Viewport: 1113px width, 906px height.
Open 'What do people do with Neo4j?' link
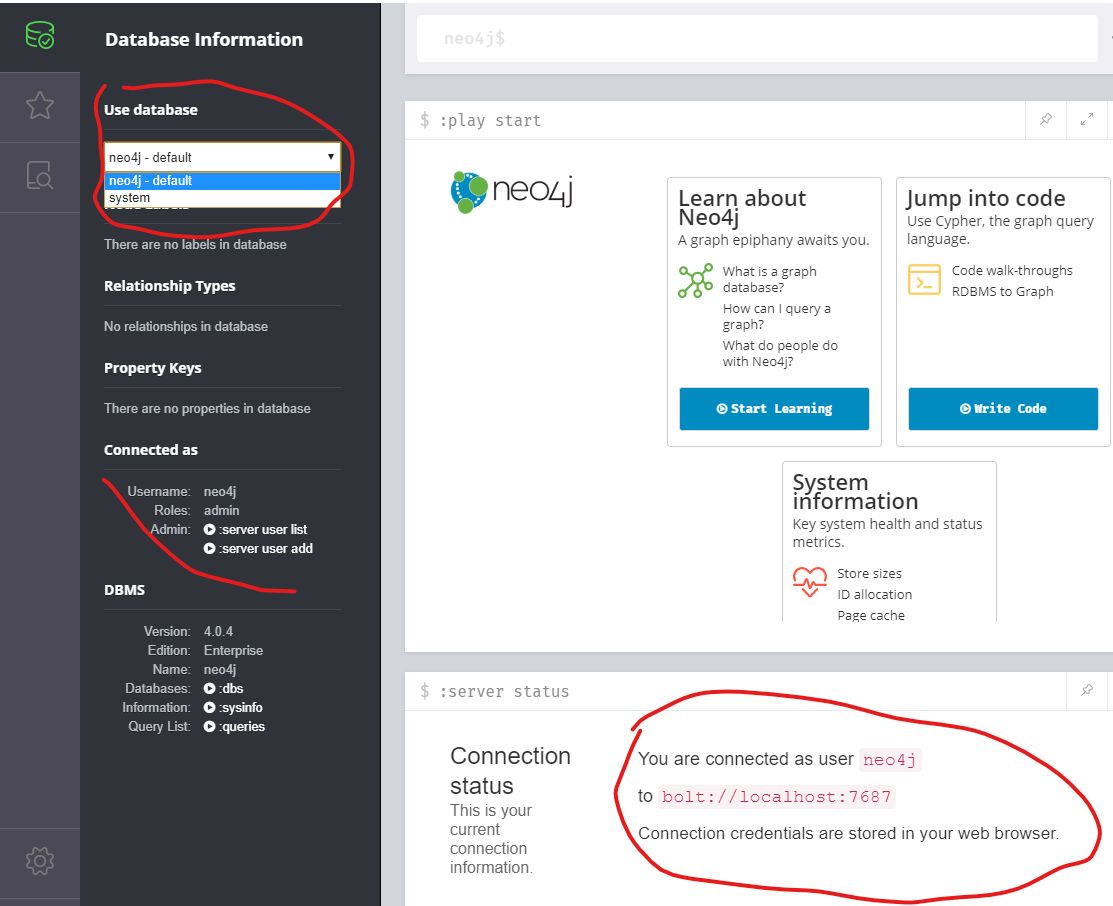pyautogui.click(x=780, y=353)
